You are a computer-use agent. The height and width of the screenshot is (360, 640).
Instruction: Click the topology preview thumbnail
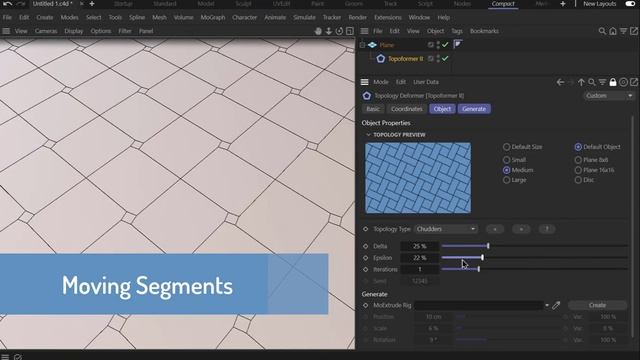[x=418, y=178]
